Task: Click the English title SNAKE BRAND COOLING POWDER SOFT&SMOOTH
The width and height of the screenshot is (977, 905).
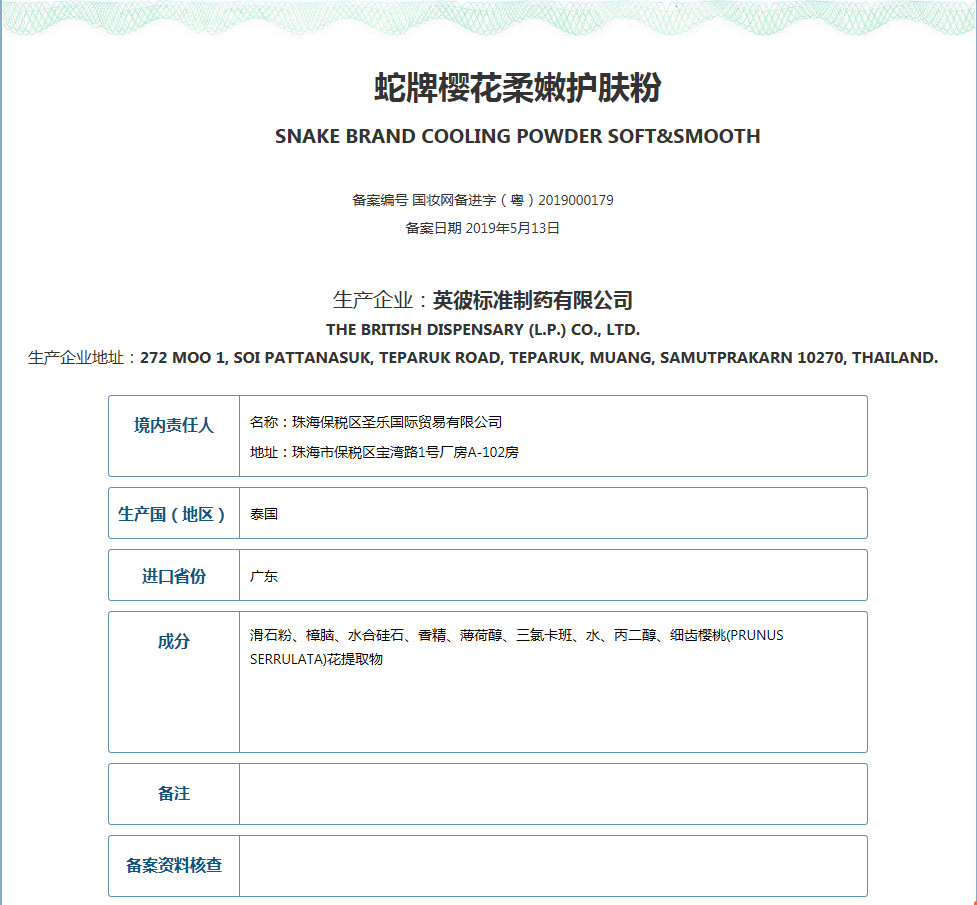Action: click(517, 136)
